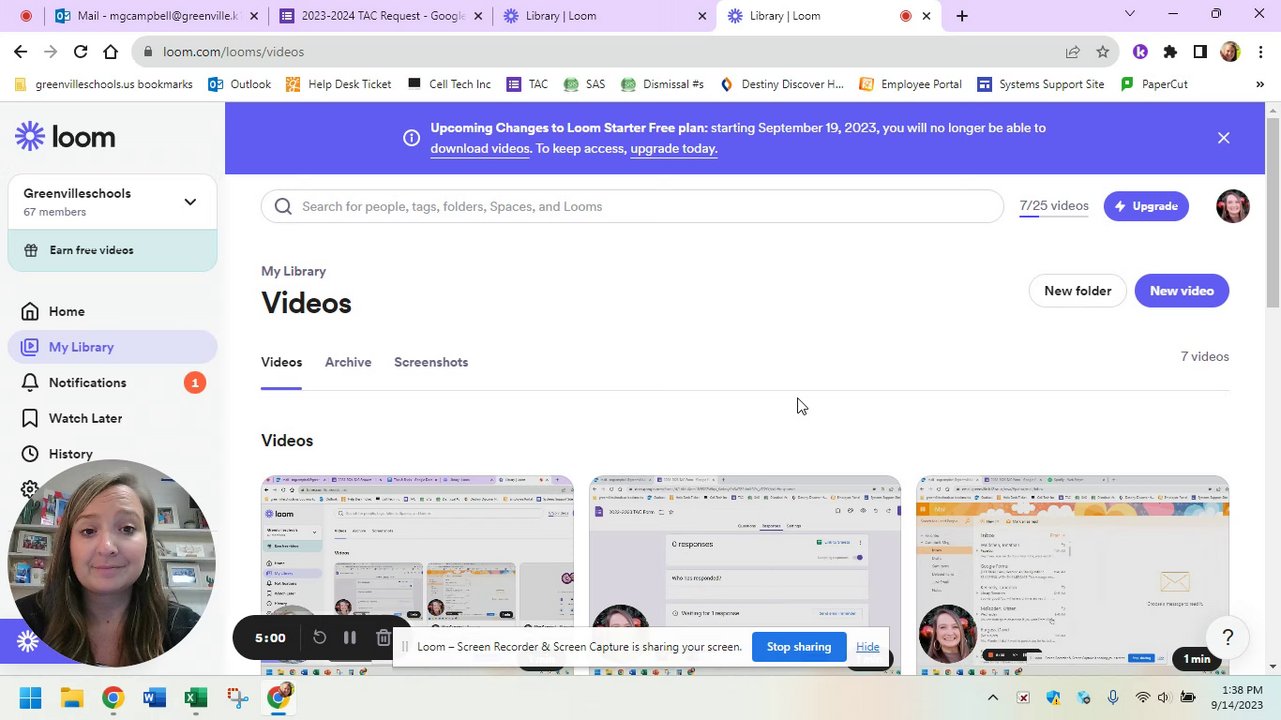The width and height of the screenshot is (1281, 720).
Task: Open the Help Desk Ticket bookmark
Action: point(338,84)
